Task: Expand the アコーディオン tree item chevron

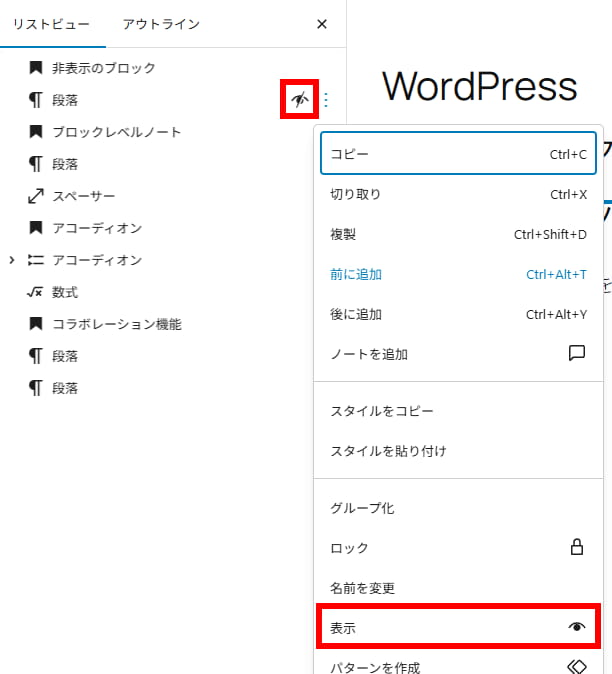Action: coord(12,260)
